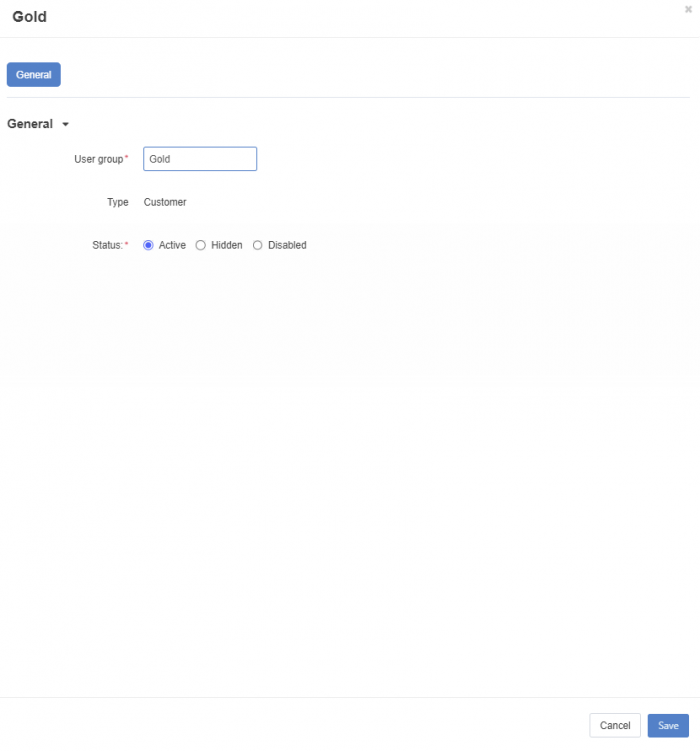Click the Status label
The width and height of the screenshot is (700, 751).
pos(108,245)
